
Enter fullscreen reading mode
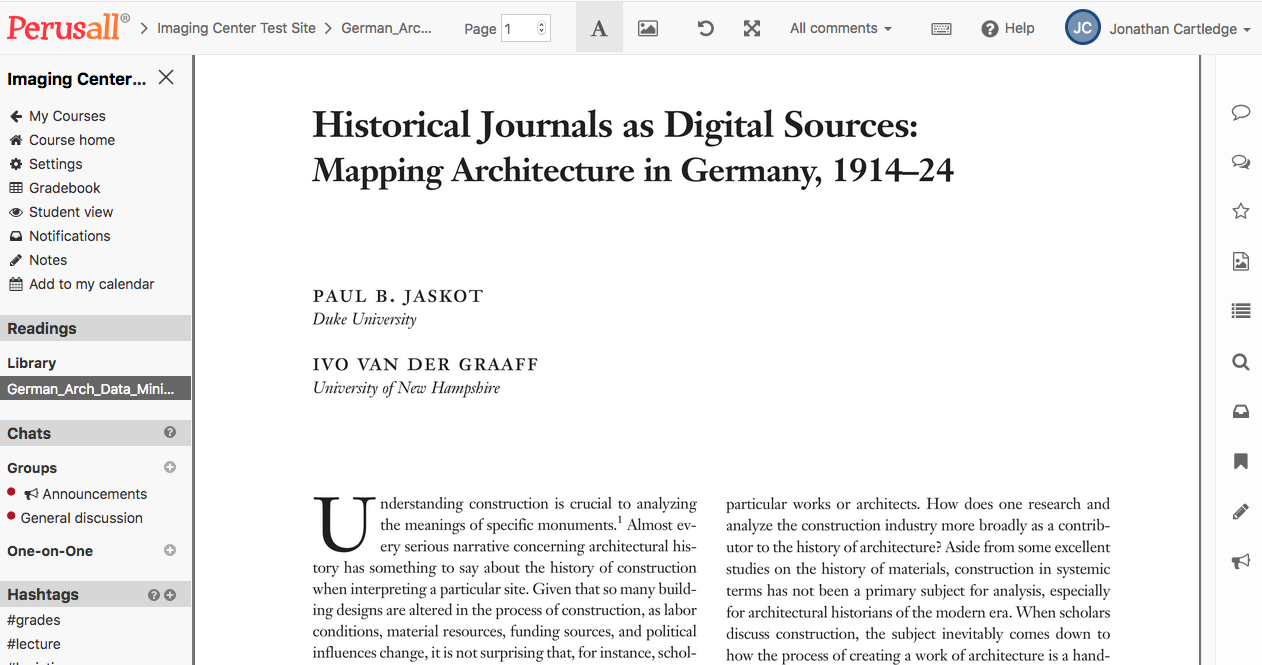pos(752,28)
